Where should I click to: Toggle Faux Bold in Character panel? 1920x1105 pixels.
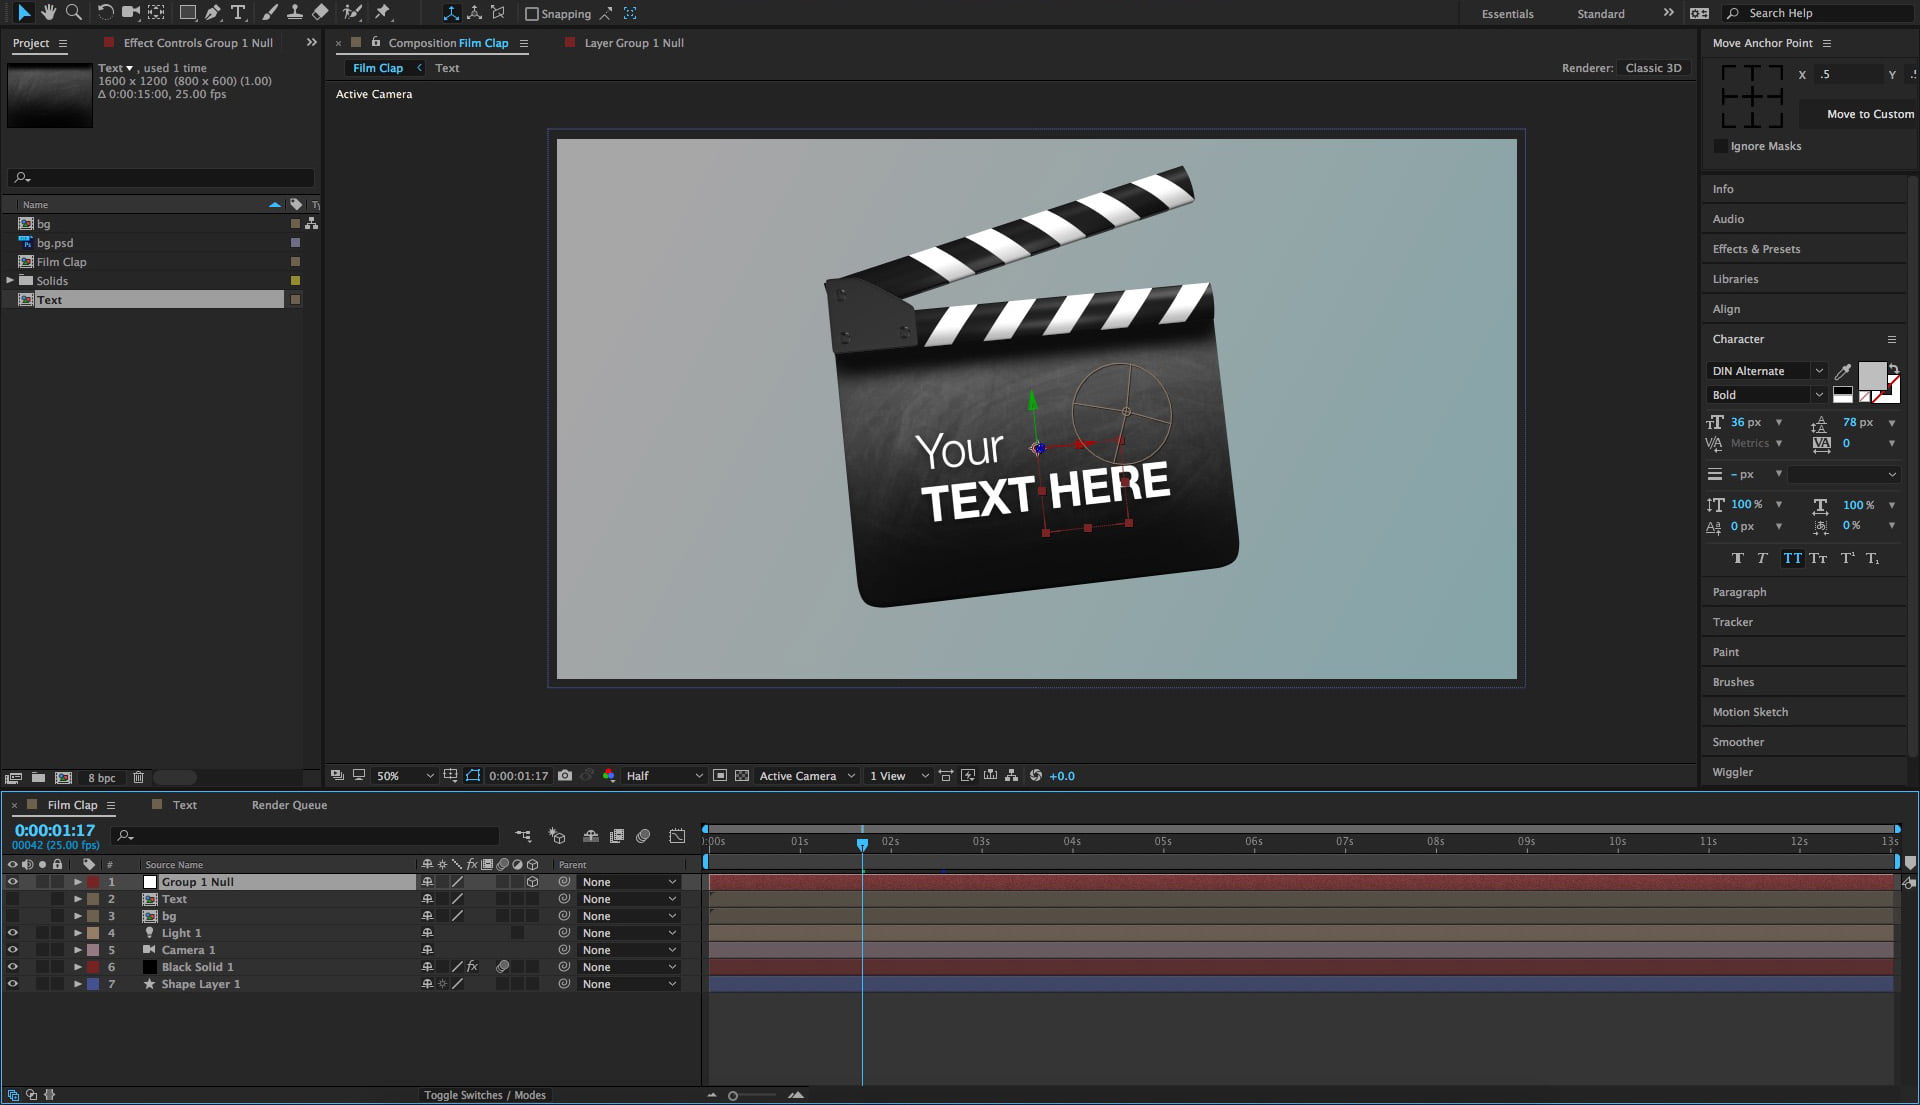click(x=1737, y=558)
